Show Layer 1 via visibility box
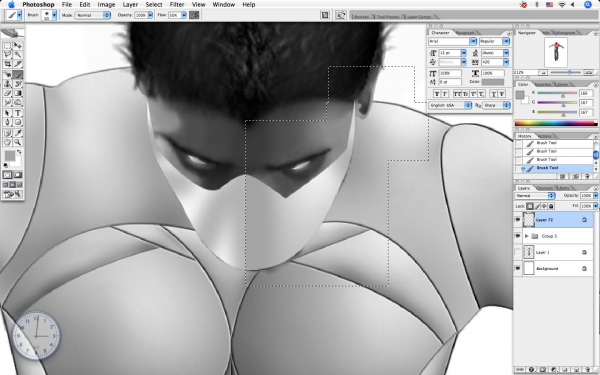Viewport: 600px width, 375px height. (518, 252)
